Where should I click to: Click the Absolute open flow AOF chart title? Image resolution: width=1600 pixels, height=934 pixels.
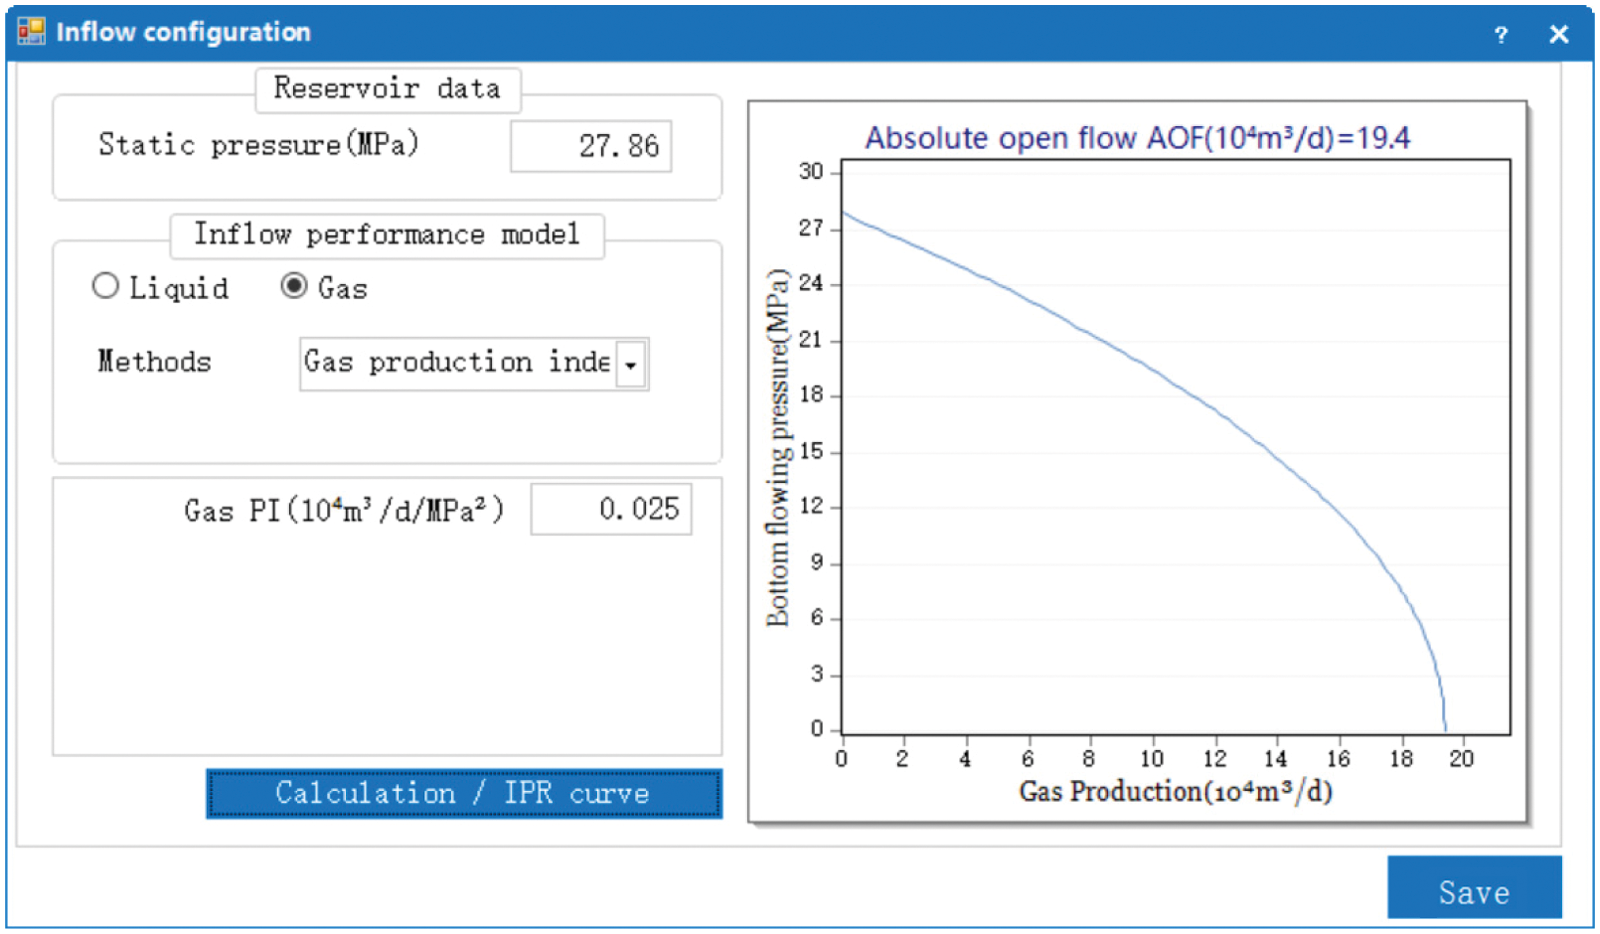point(1137,138)
